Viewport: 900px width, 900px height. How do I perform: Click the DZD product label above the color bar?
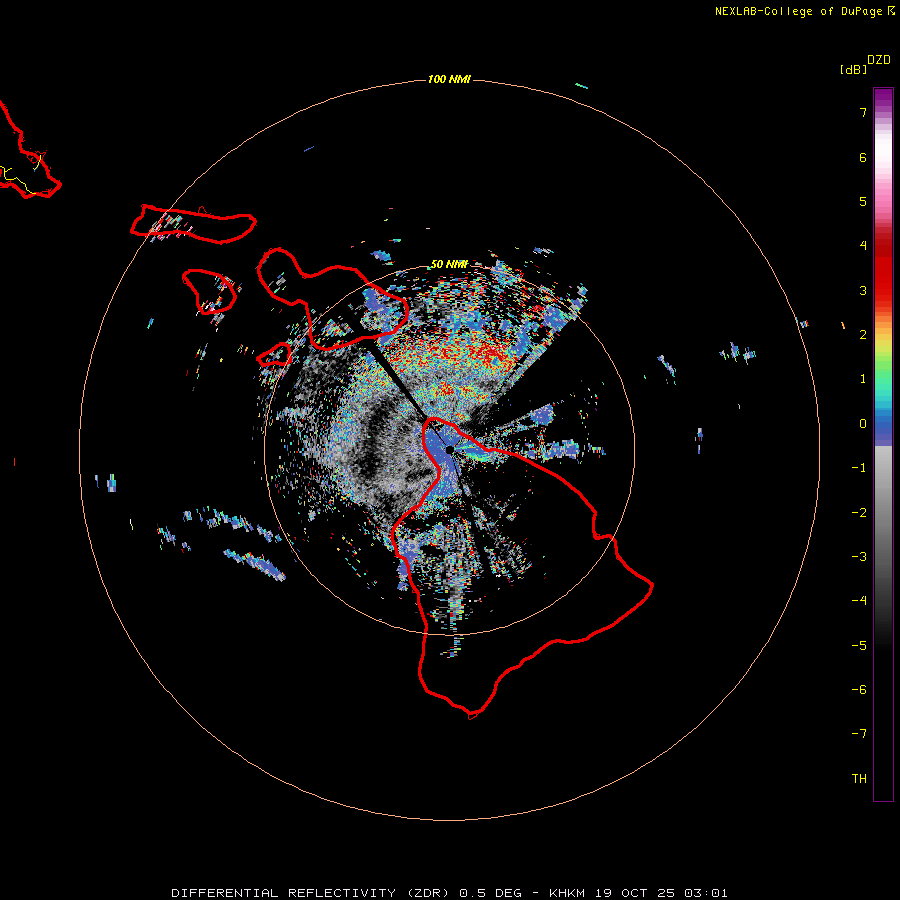tap(879, 60)
